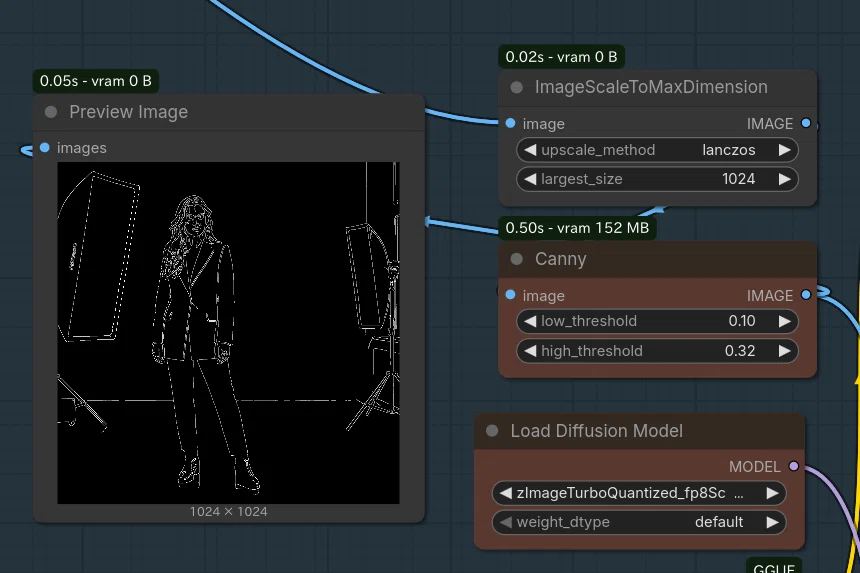Decrease high_threshold with left arrow

[530, 351]
